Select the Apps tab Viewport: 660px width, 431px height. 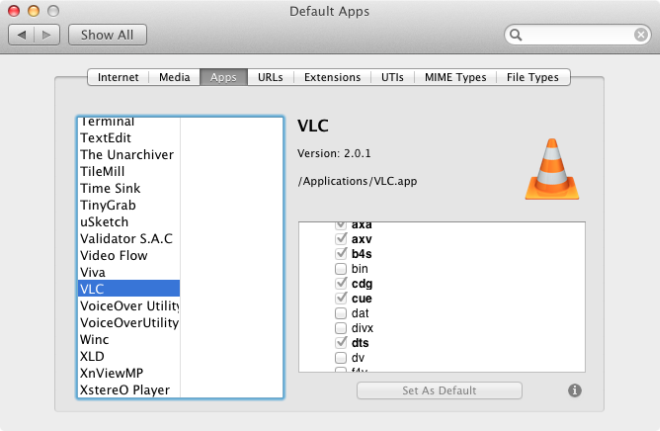pyautogui.click(x=224, y=77)
